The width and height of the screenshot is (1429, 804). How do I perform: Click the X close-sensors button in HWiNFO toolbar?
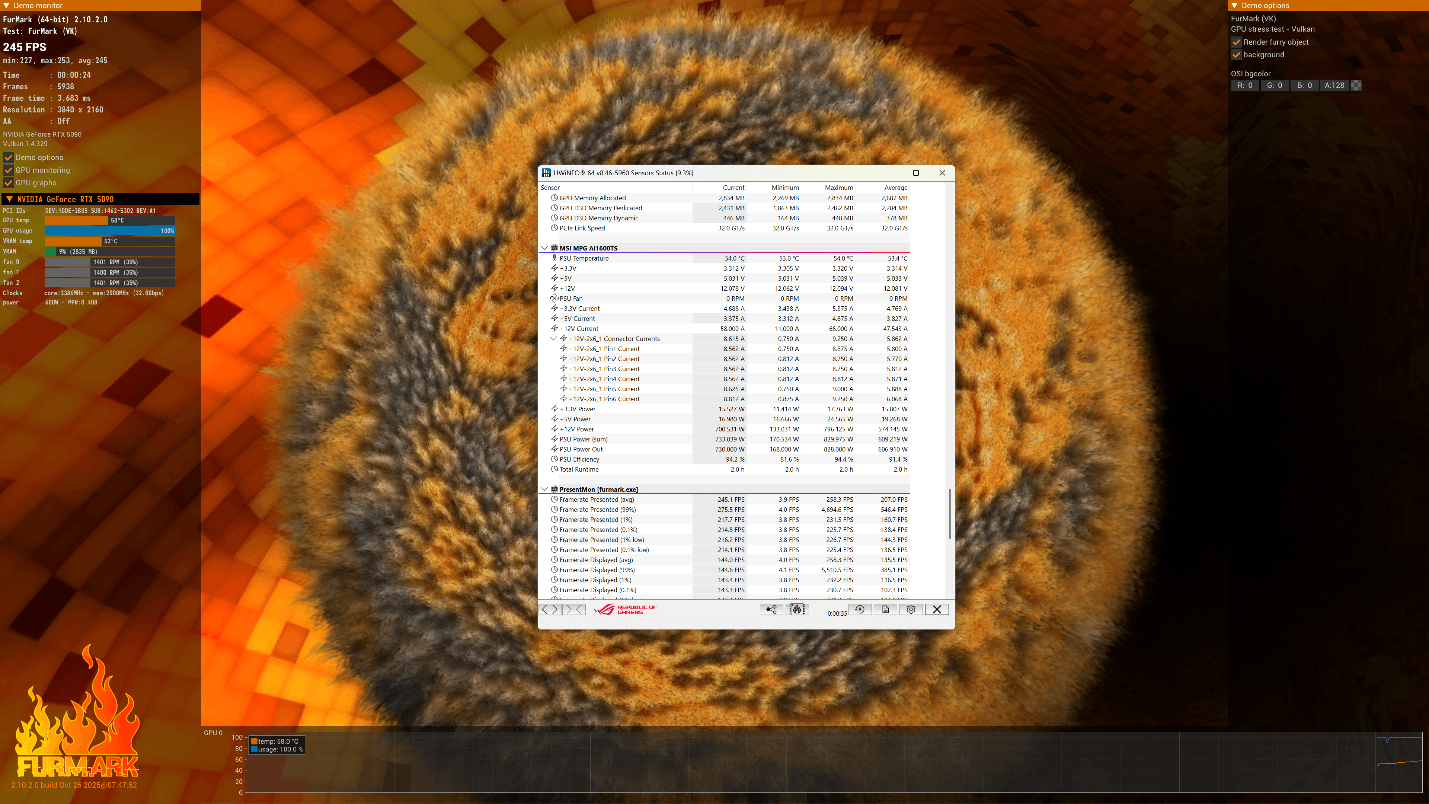pyautogui.click(x=936, y=609)
